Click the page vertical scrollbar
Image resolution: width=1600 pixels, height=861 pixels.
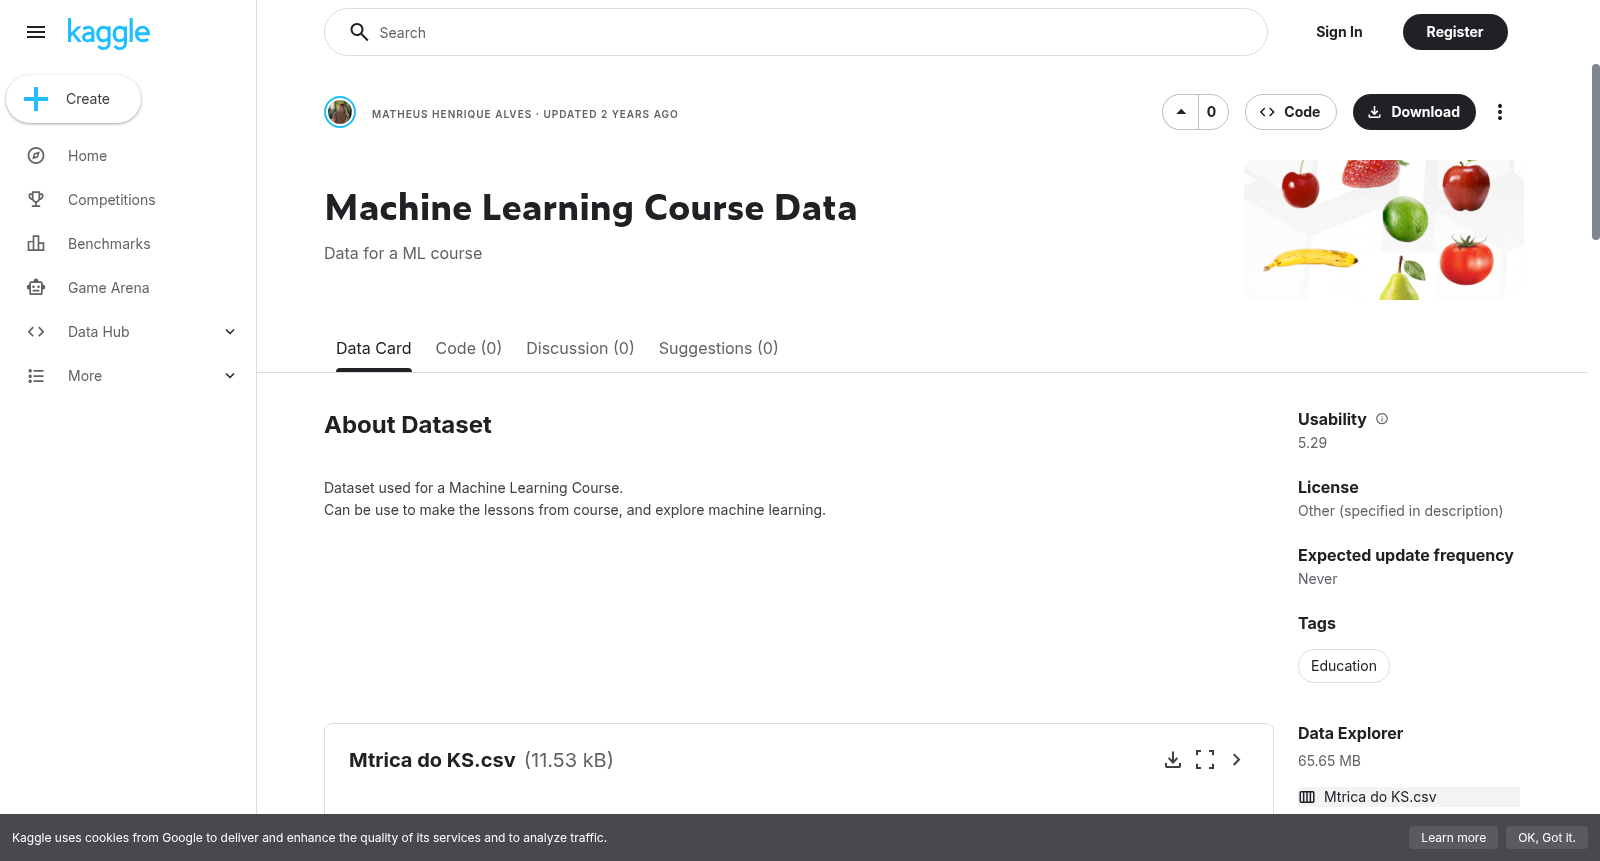pos(1595,152)
